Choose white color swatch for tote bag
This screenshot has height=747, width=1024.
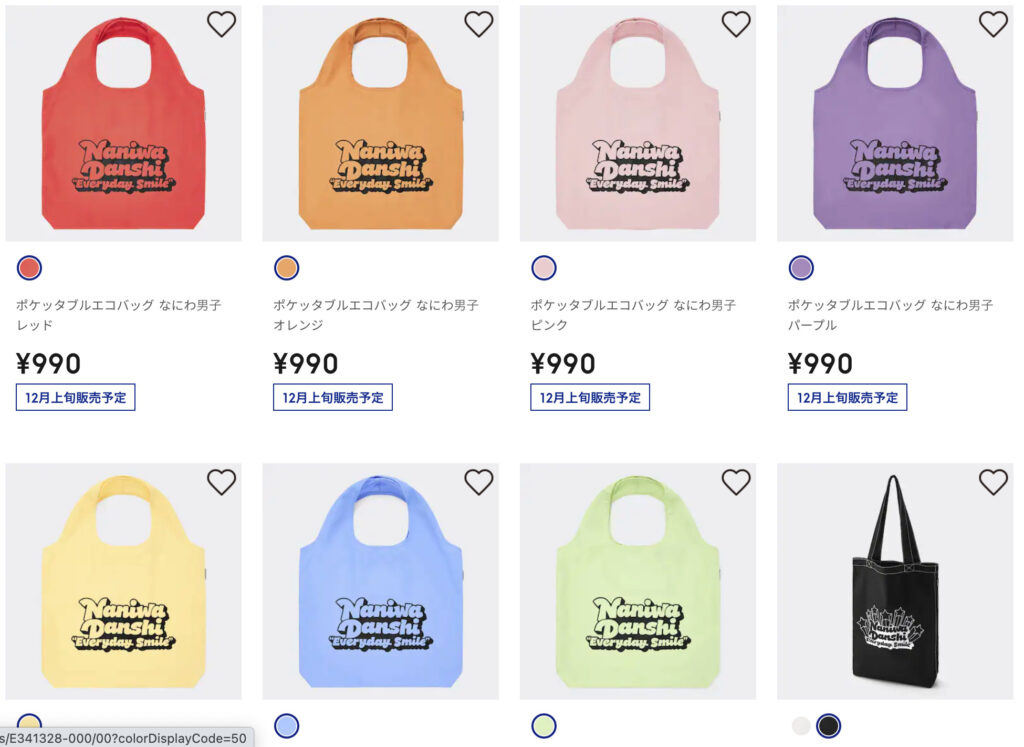(801, 725)
